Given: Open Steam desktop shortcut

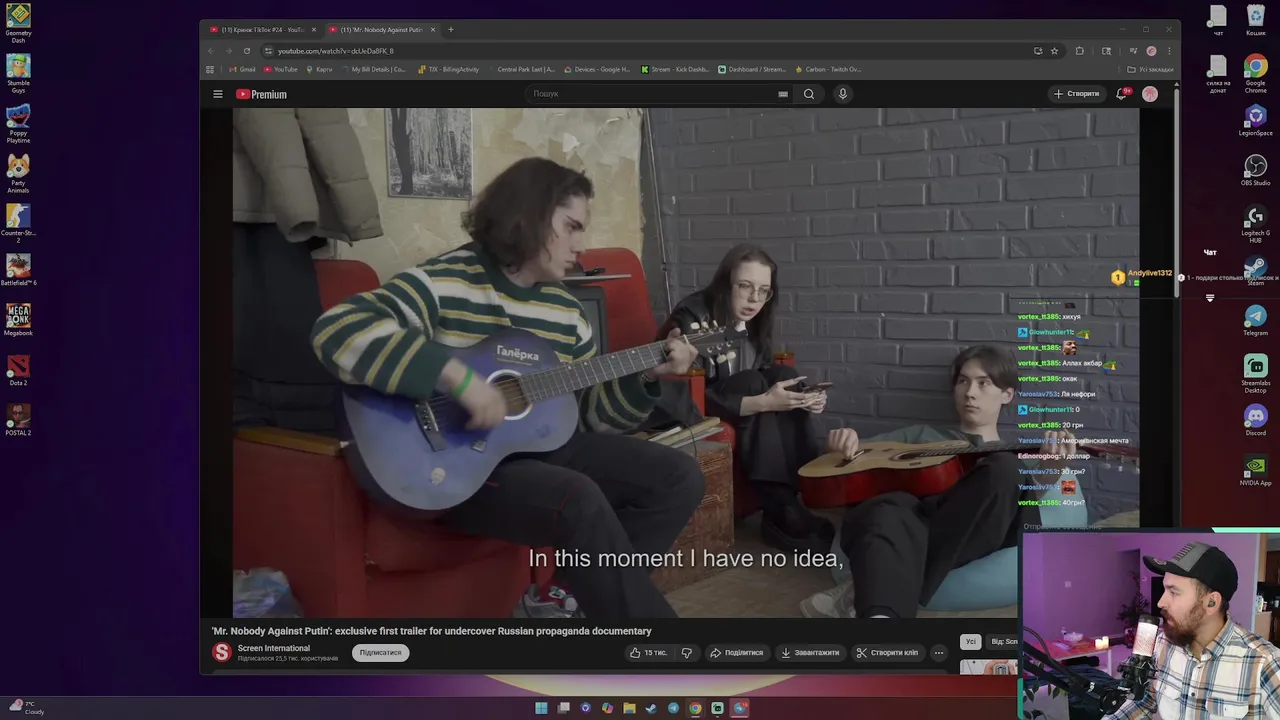Looking at the screenshot, I should tap(1255, 270).
